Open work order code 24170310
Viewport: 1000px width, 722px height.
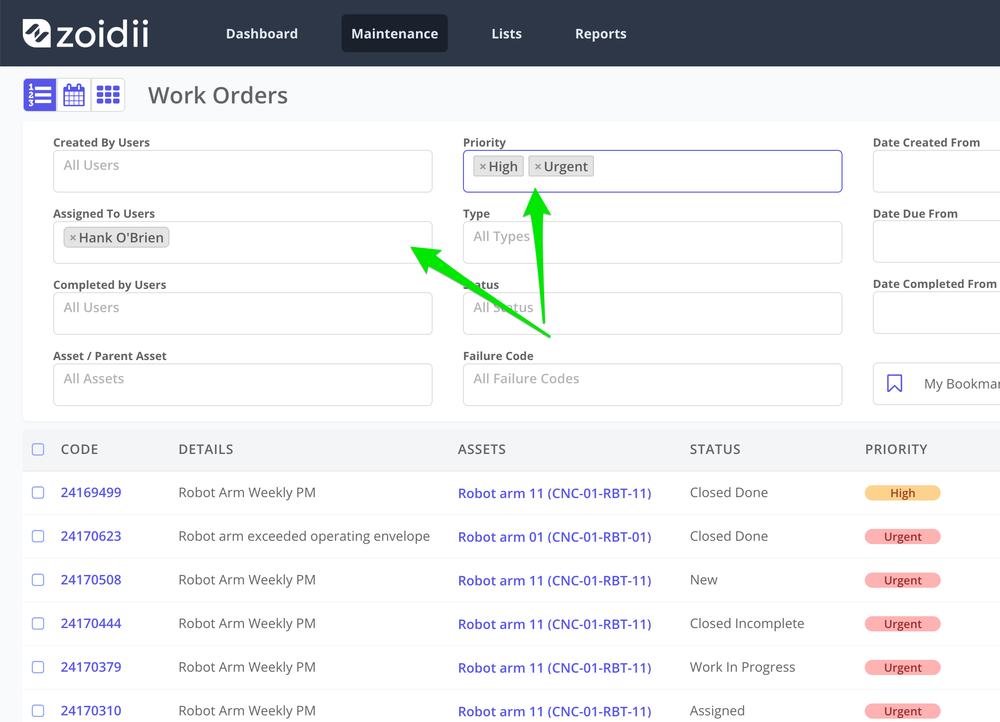(x=91, y=711)
